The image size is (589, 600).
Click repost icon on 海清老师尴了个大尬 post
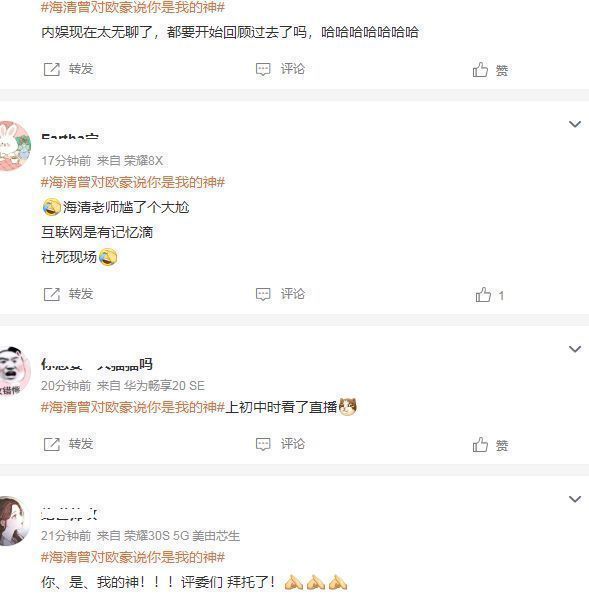pos(52,294)
